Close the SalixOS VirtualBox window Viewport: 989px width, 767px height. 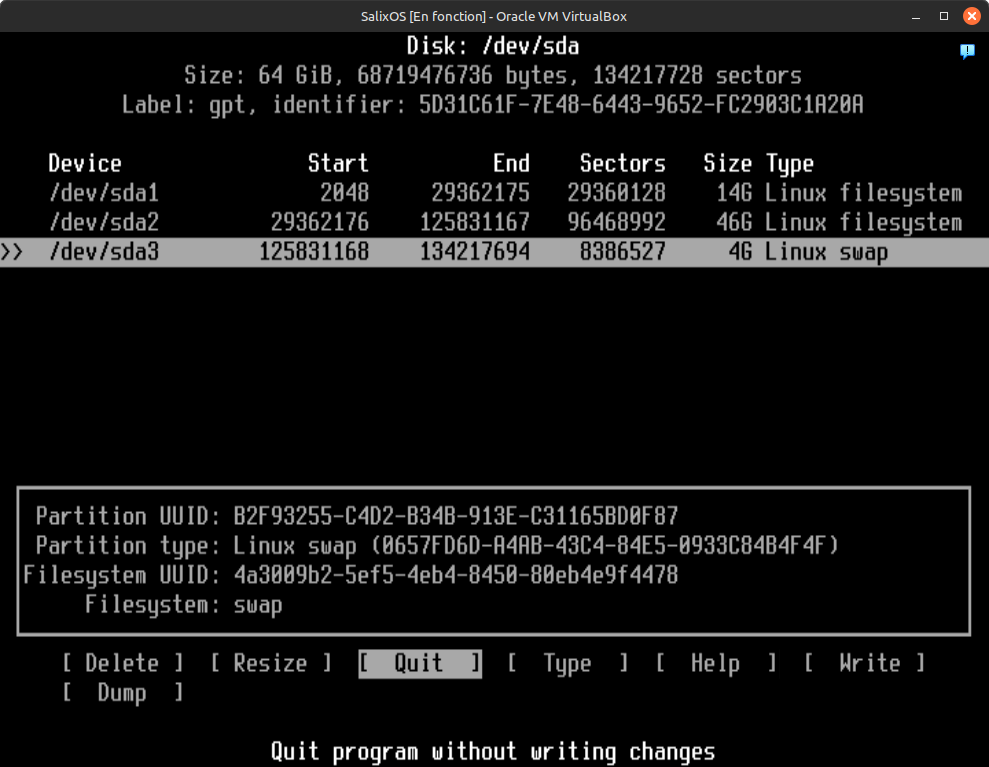[970, 16]
